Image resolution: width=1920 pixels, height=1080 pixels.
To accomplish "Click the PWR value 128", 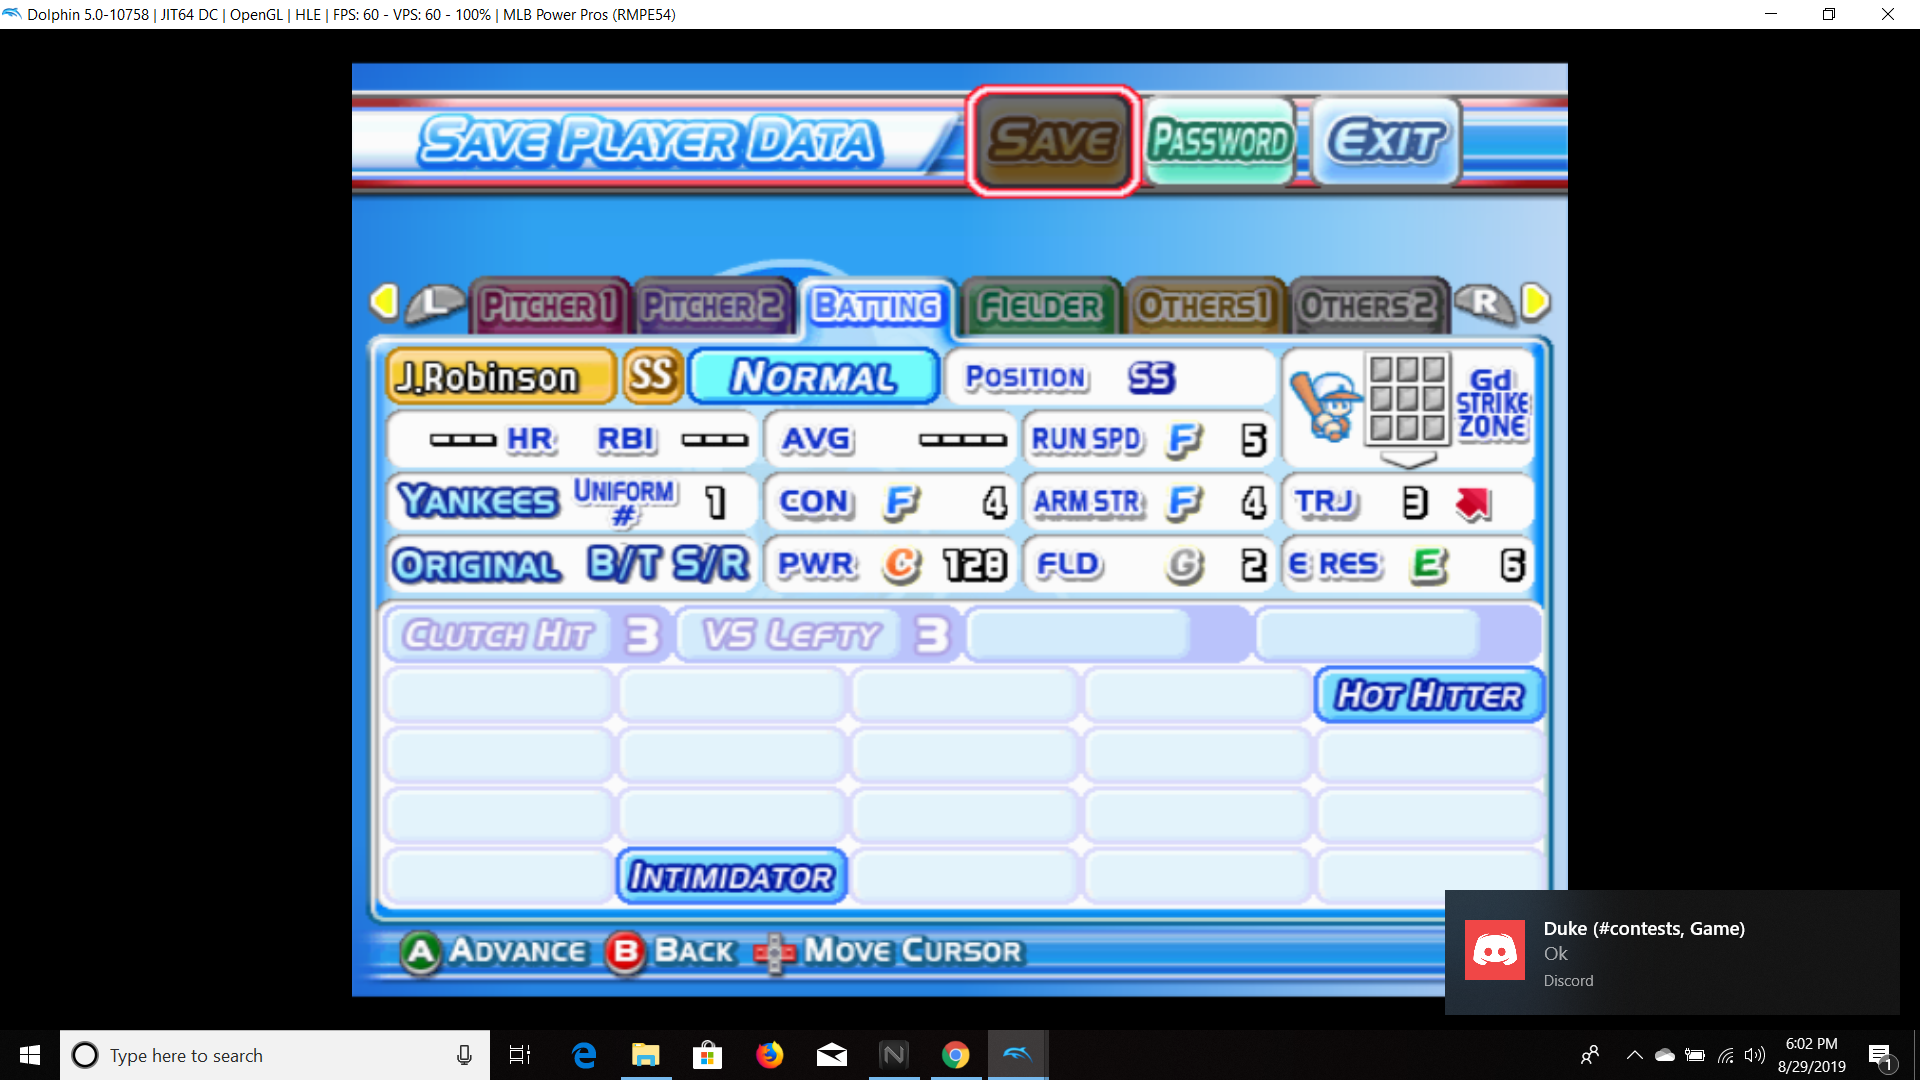I will pos(975,565).
